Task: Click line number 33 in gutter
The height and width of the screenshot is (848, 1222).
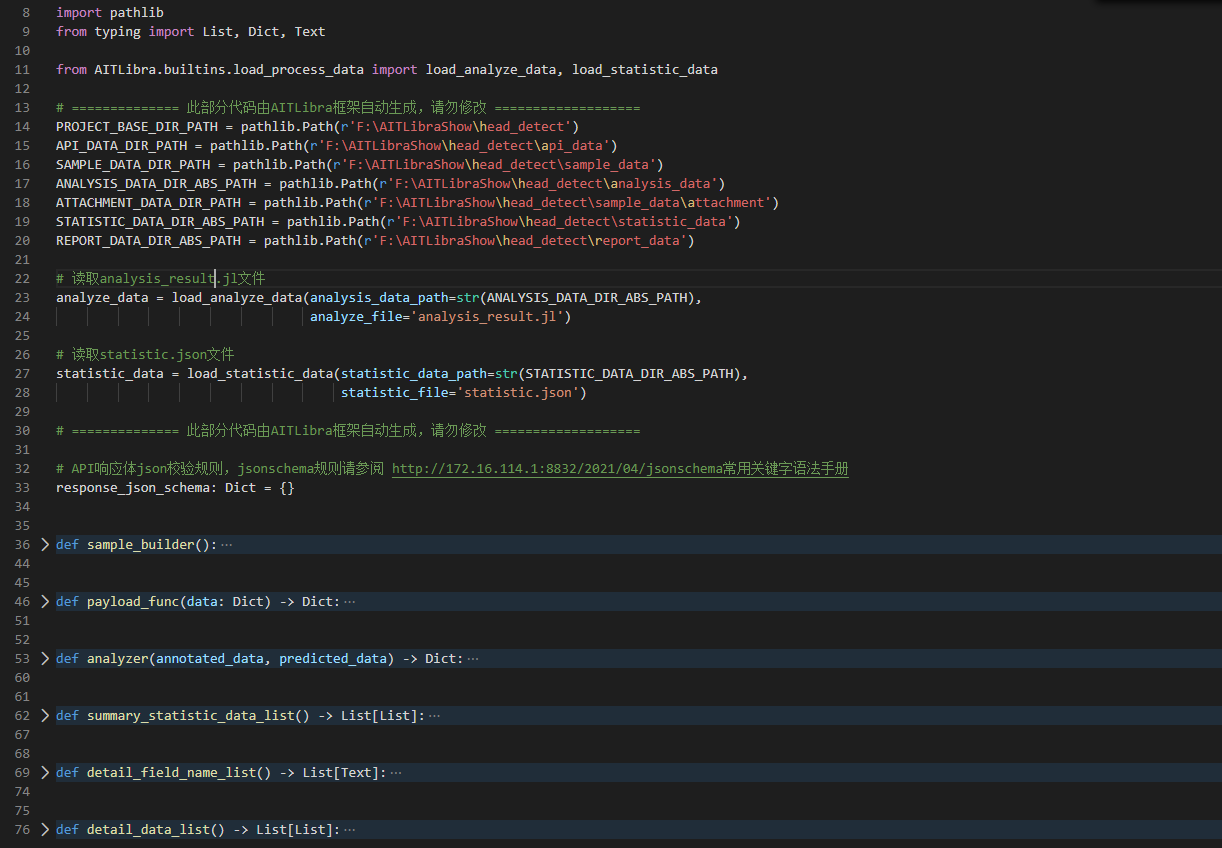Action: point(23,488)
